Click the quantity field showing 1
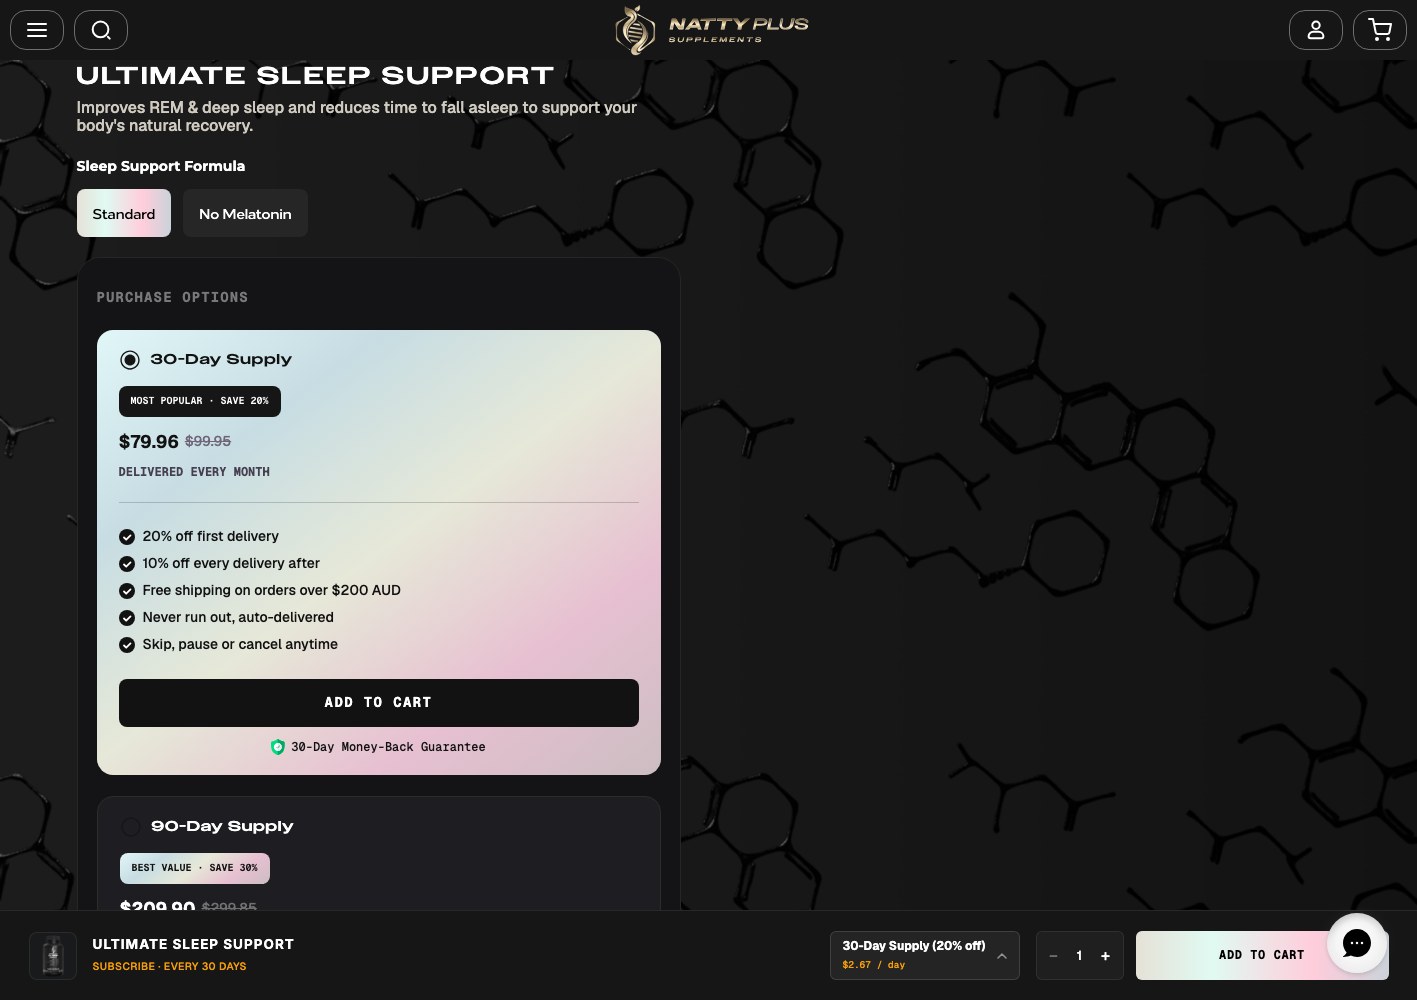The width and height of the screenshot is (1417, 1000). tap(1079, 956)
